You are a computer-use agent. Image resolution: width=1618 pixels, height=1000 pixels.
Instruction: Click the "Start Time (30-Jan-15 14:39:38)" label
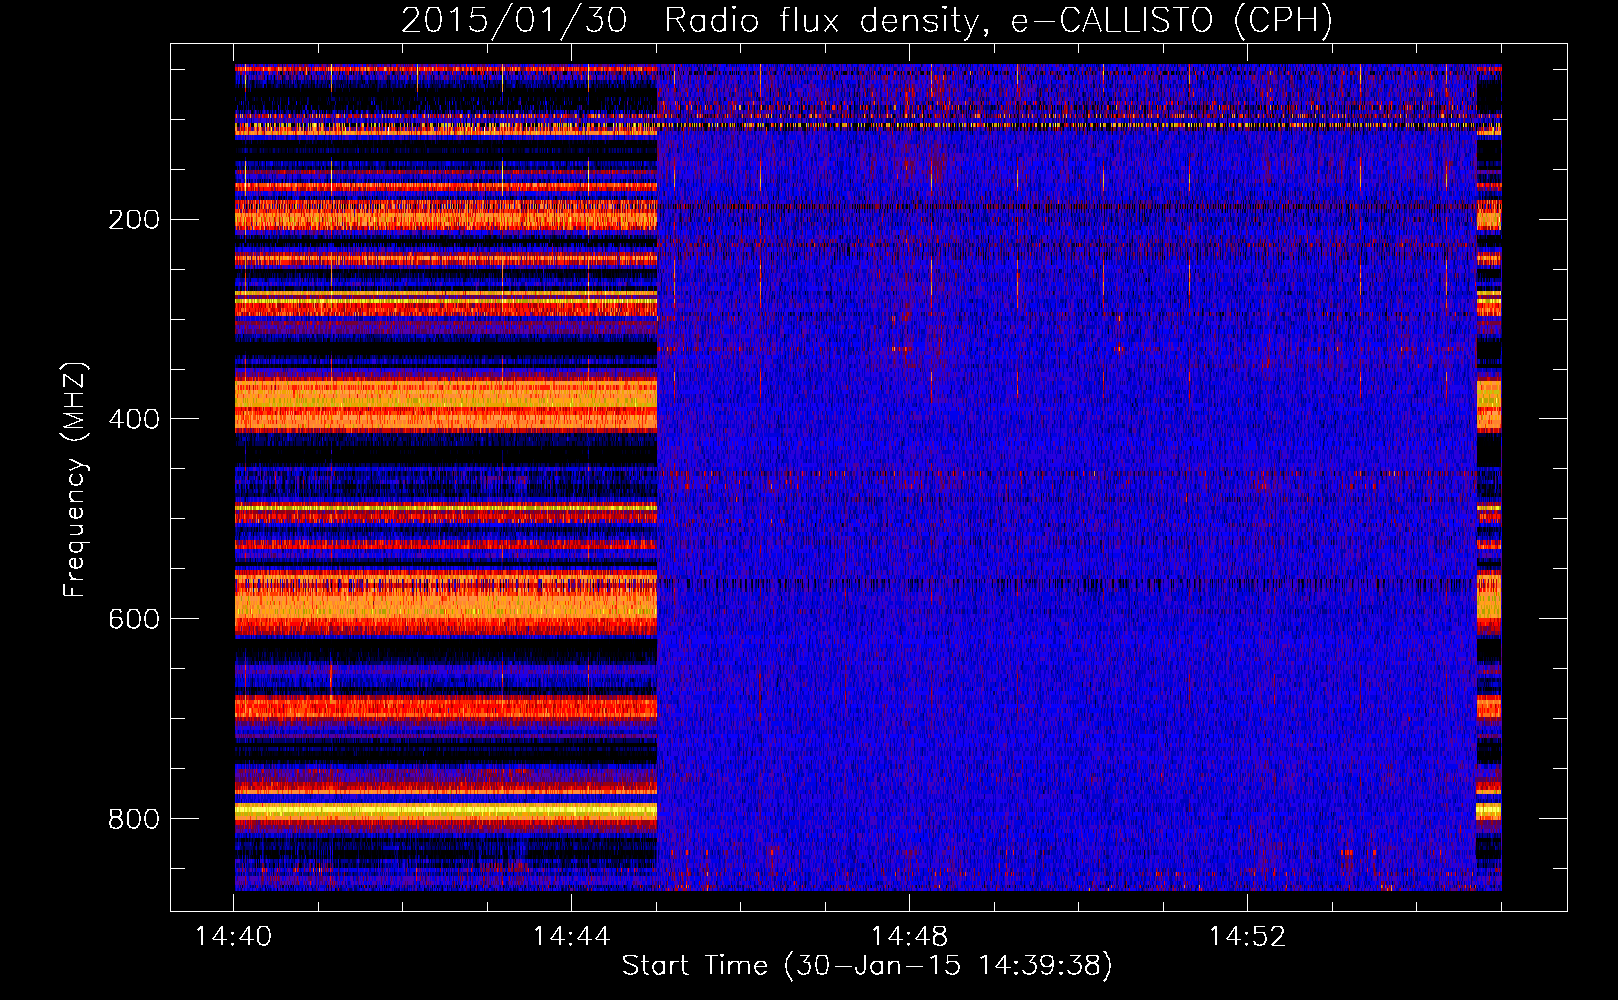click(x=867, y=966)
